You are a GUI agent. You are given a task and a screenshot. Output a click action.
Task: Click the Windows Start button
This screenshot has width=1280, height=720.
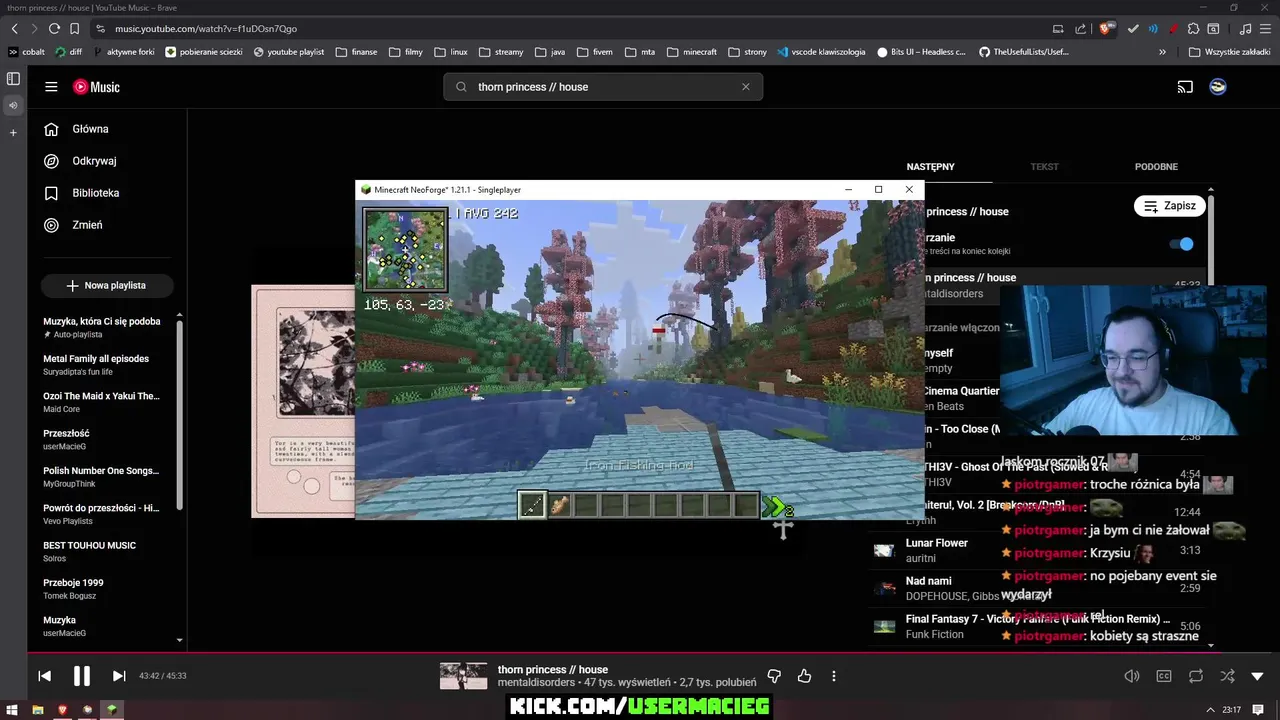coord(13,710)
